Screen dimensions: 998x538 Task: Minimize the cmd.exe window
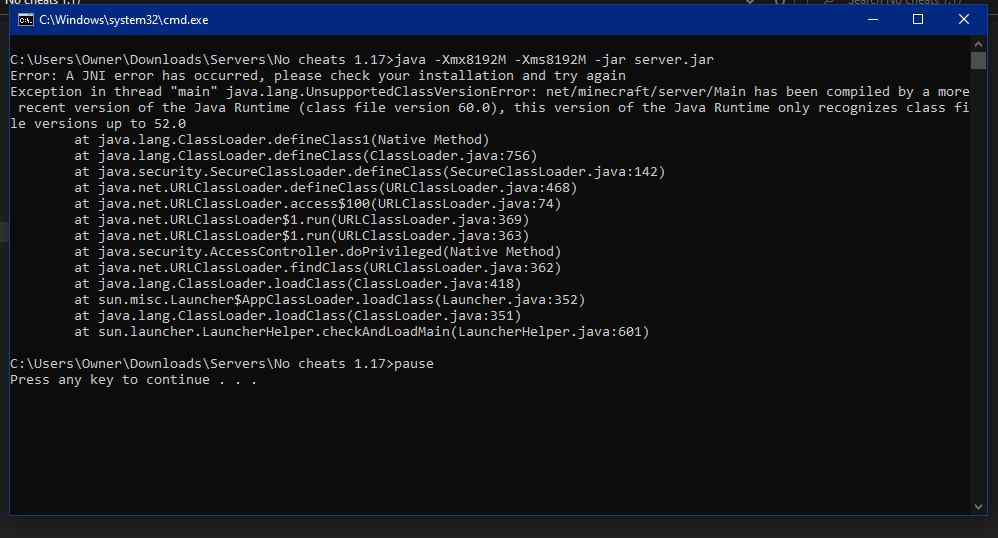tap(873, 20)
